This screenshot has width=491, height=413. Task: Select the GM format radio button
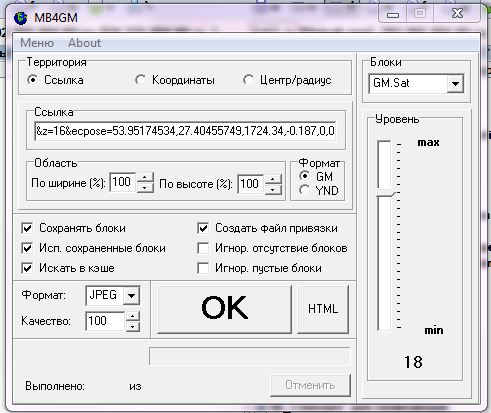coord(304,176)
